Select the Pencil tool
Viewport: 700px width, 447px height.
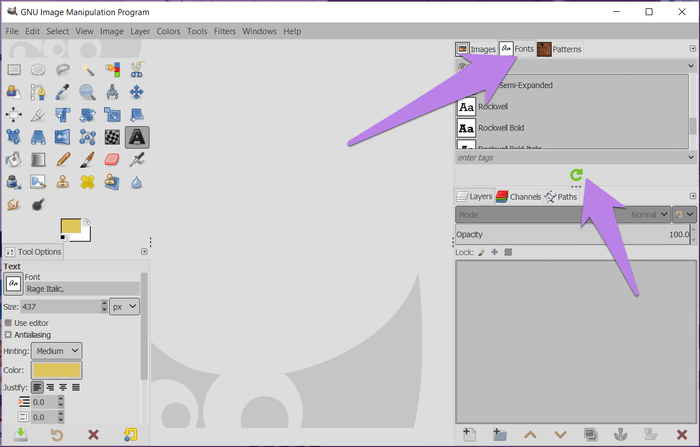(62, 160)
